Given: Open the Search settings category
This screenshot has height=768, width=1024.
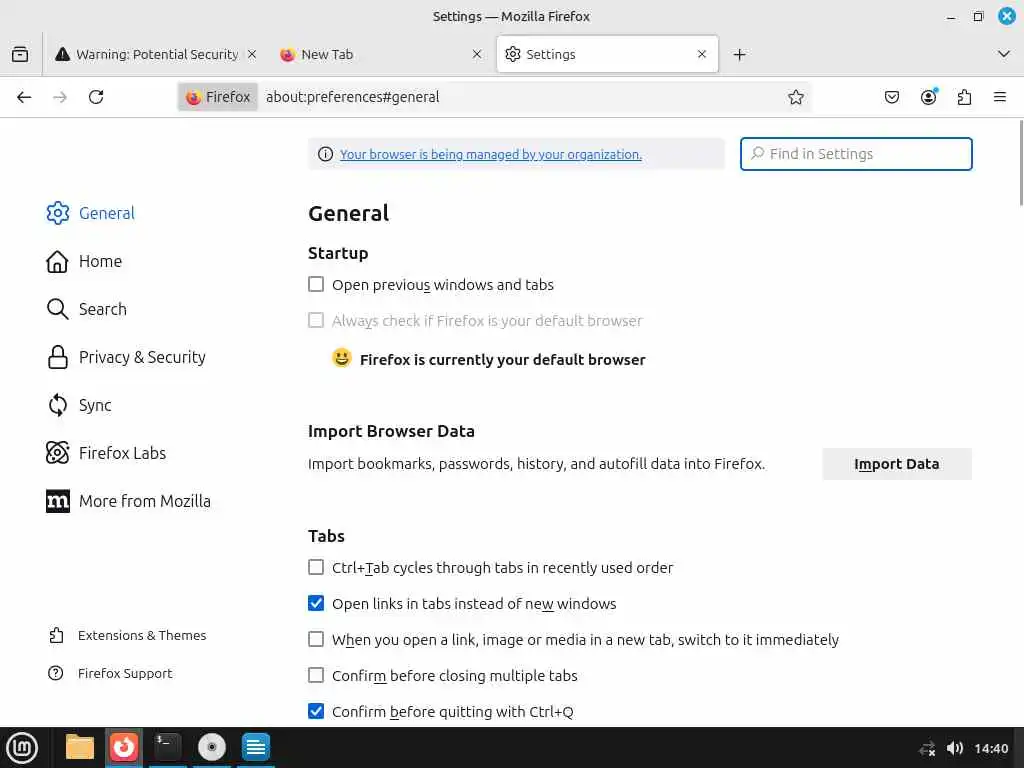Looking at the screenshot, I should (x=103, y=309).
